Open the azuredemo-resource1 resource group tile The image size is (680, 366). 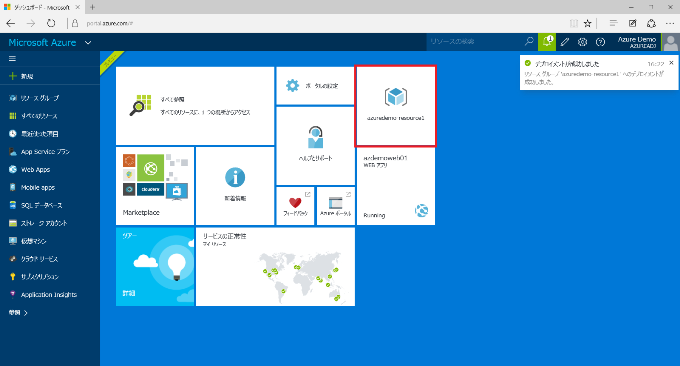396,106
